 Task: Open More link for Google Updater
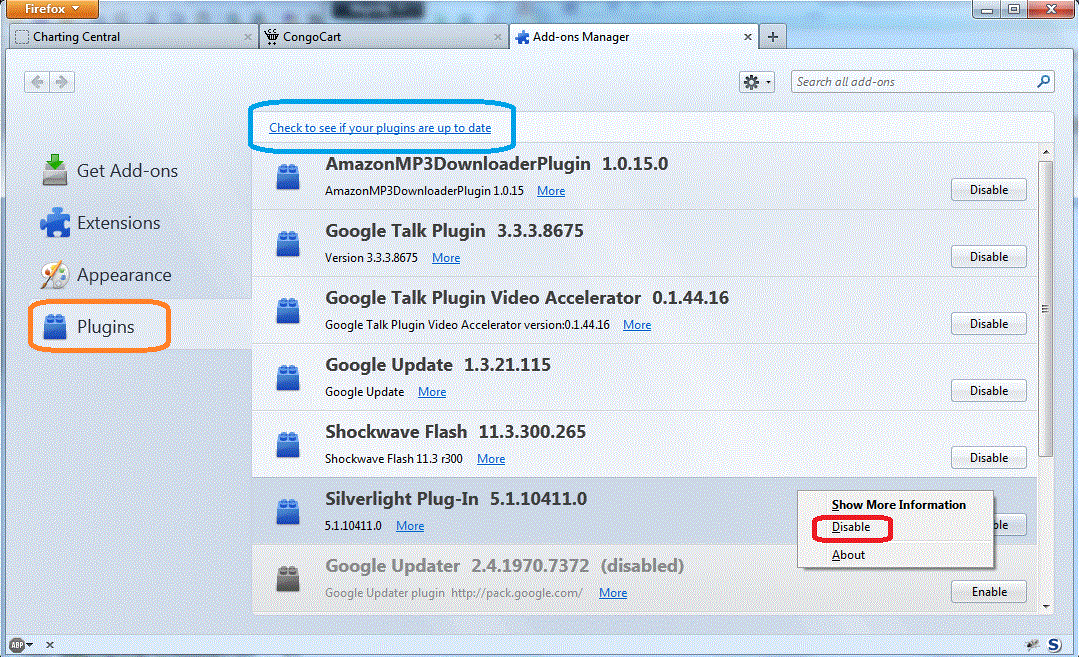point(612,593)
